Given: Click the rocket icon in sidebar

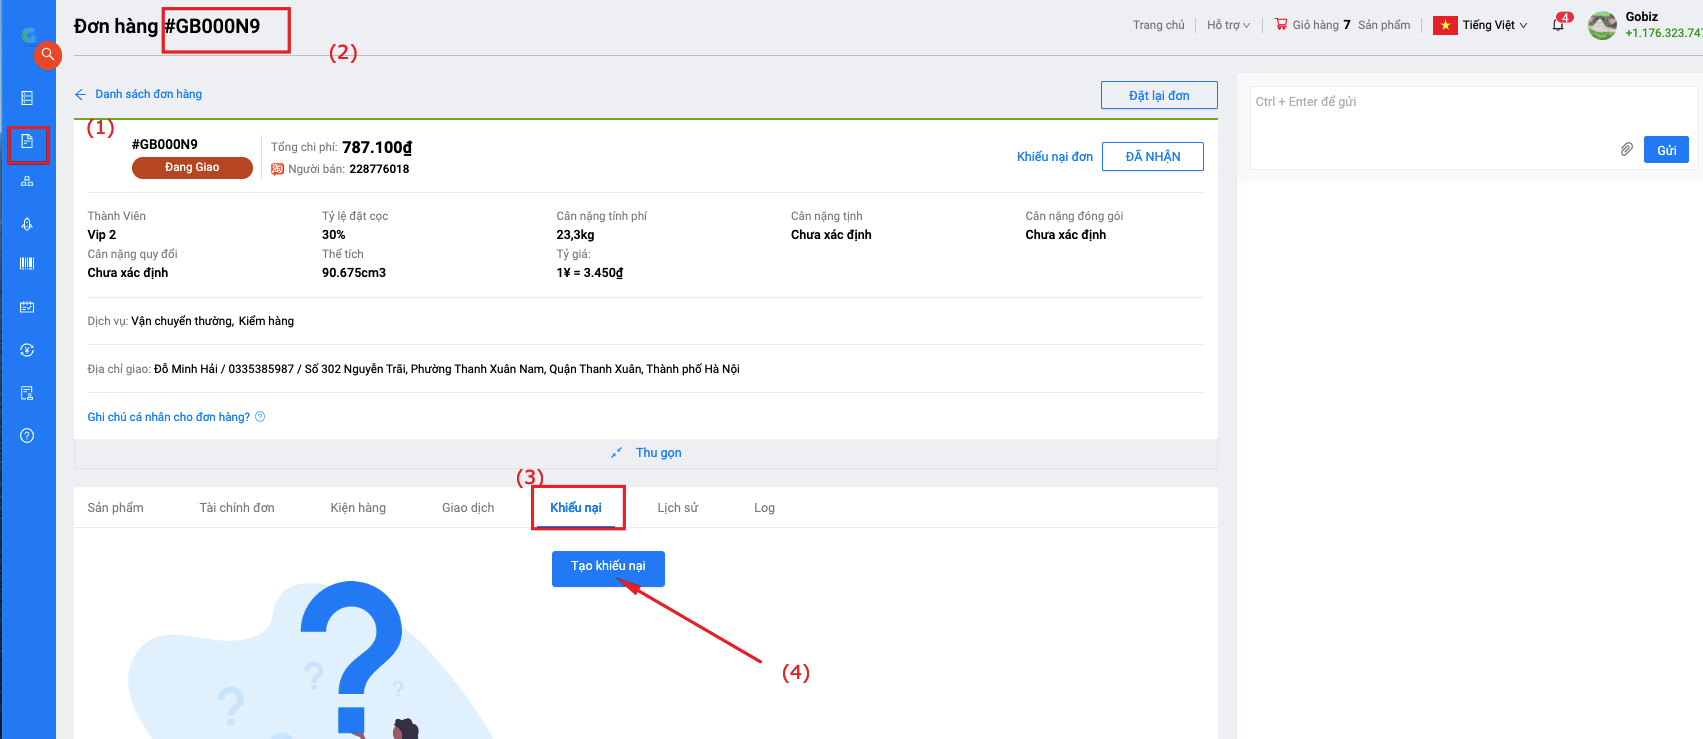Looking at the screenshot, I should click(x=27, y=224).
